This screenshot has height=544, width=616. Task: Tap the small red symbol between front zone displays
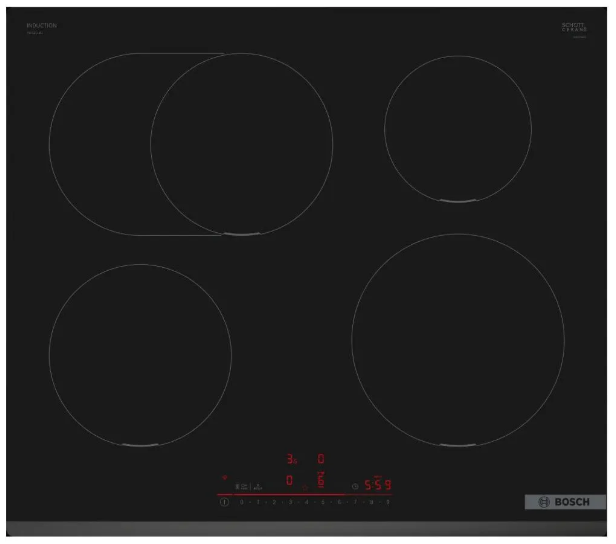coord(306,487)
